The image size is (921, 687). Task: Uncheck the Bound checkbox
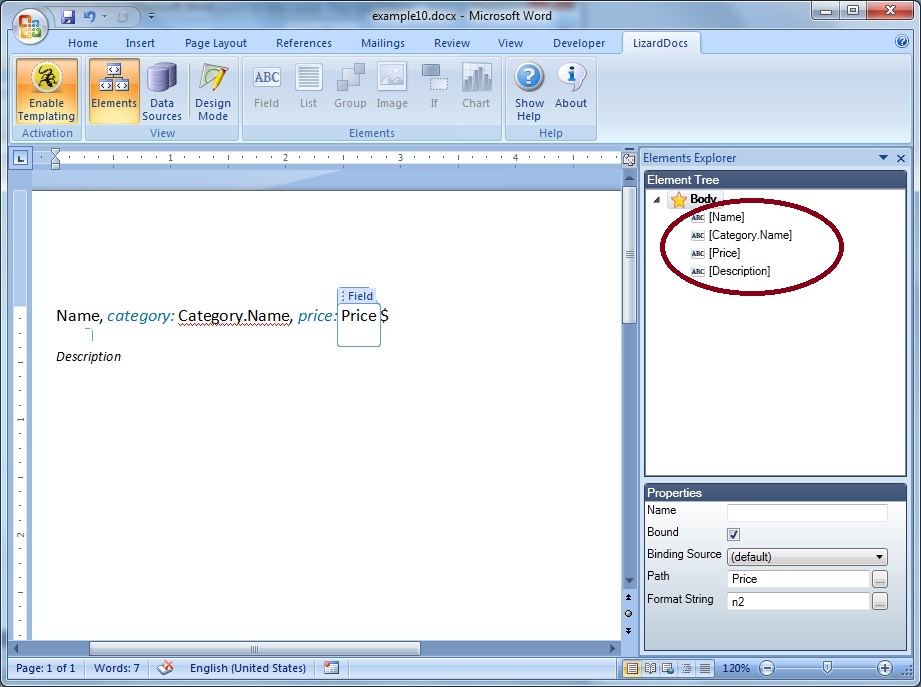click(734, 534)
